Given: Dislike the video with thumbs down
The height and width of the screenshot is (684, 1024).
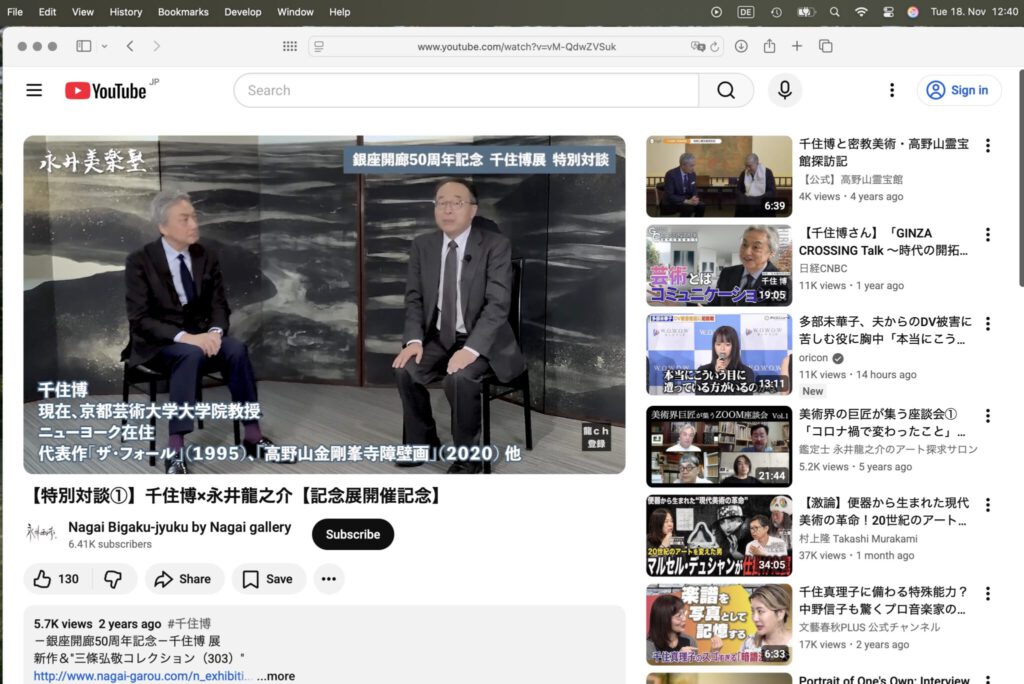Looking at the screenshot, I should coord(114,579).
